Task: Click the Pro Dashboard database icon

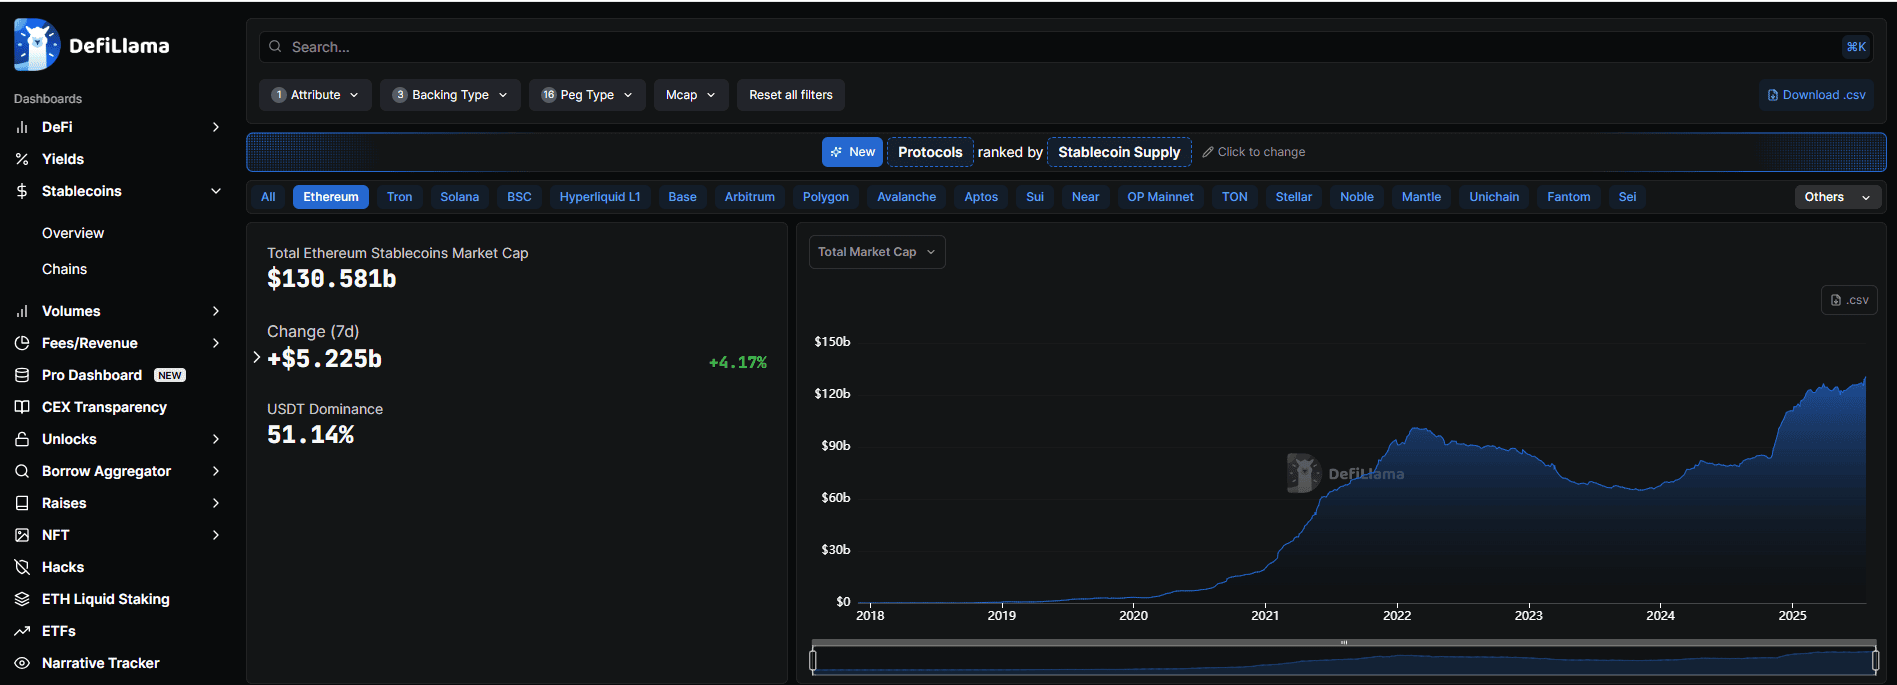Action: click(22, 375)
